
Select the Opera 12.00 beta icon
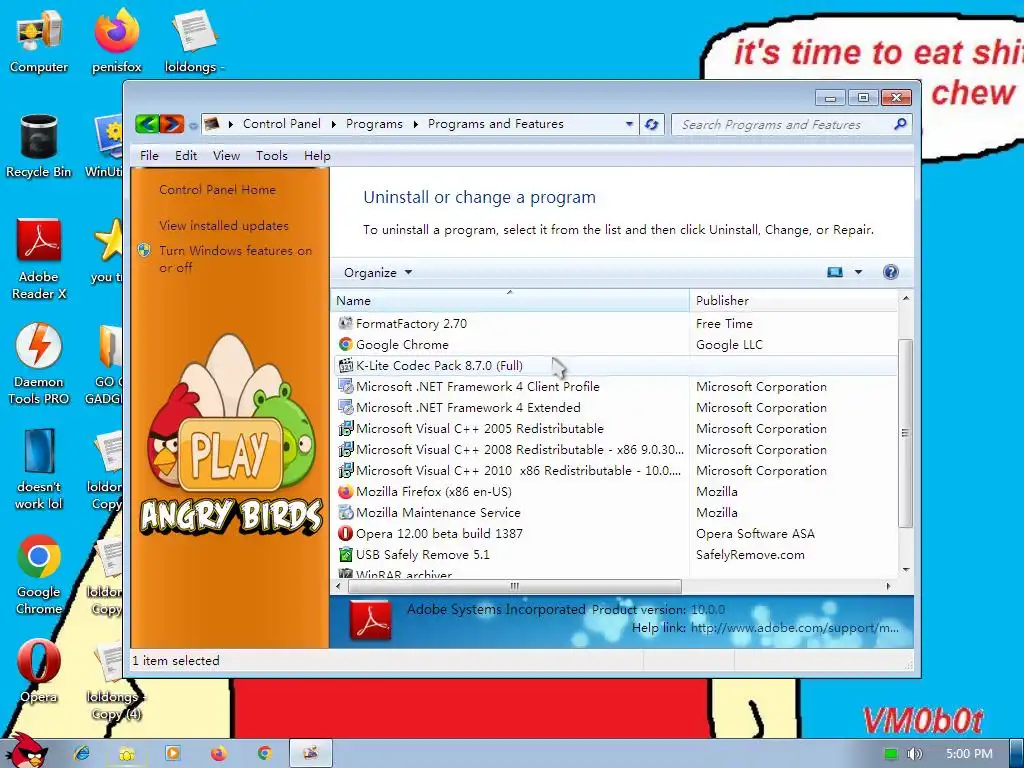coord(345,533)
